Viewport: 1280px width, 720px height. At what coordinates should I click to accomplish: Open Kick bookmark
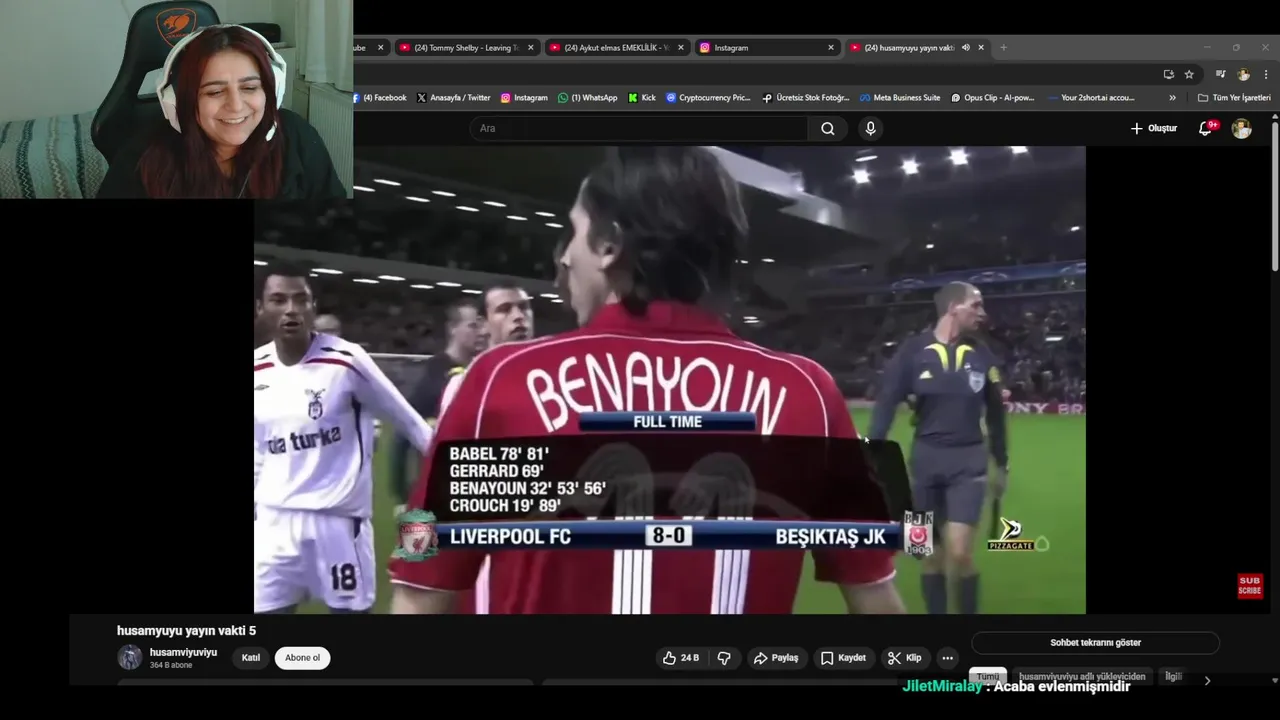[x=642, y=98]
